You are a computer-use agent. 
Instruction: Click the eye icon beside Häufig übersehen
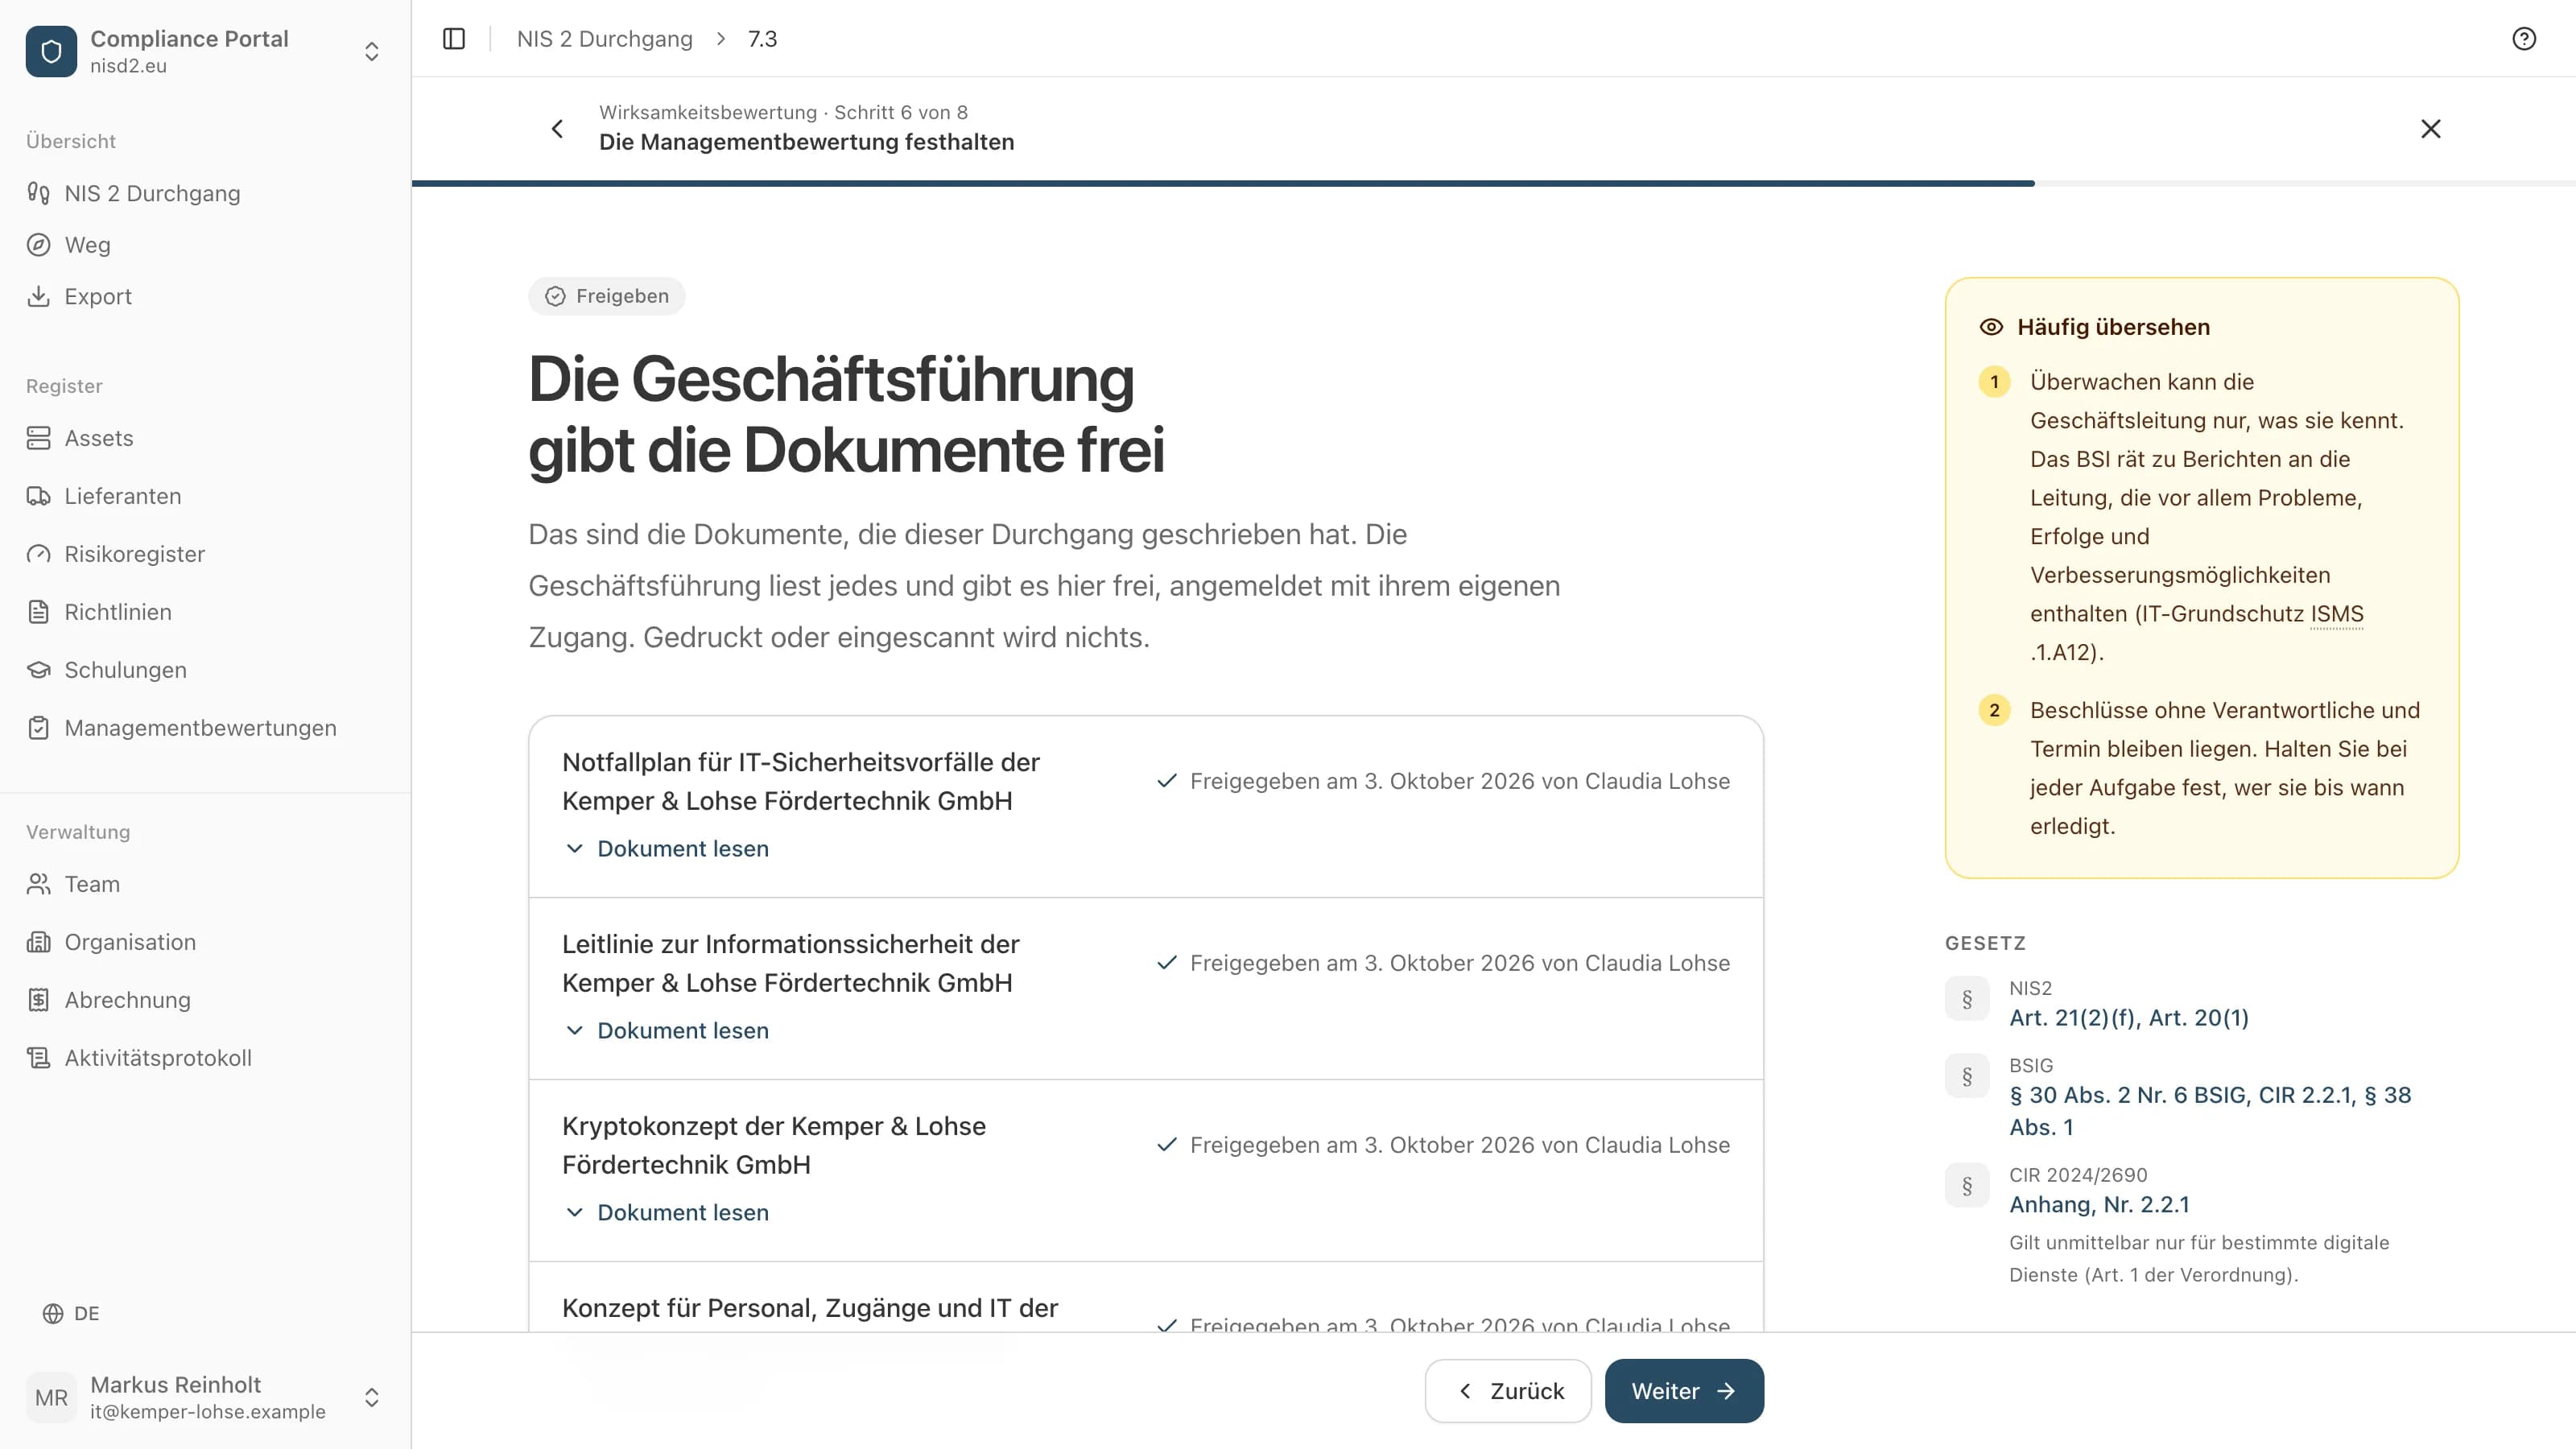(x=1991, y=327)
